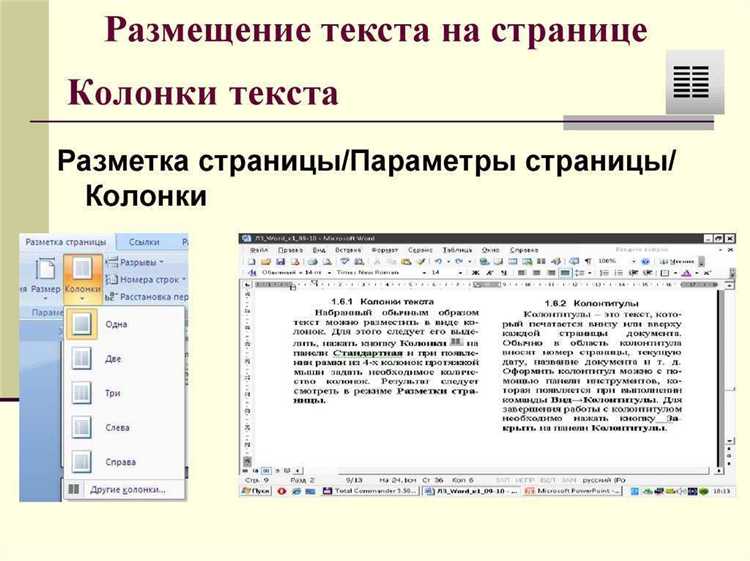Click the outside borders icon
Screen dimensions: 750x561
point(664,273)
